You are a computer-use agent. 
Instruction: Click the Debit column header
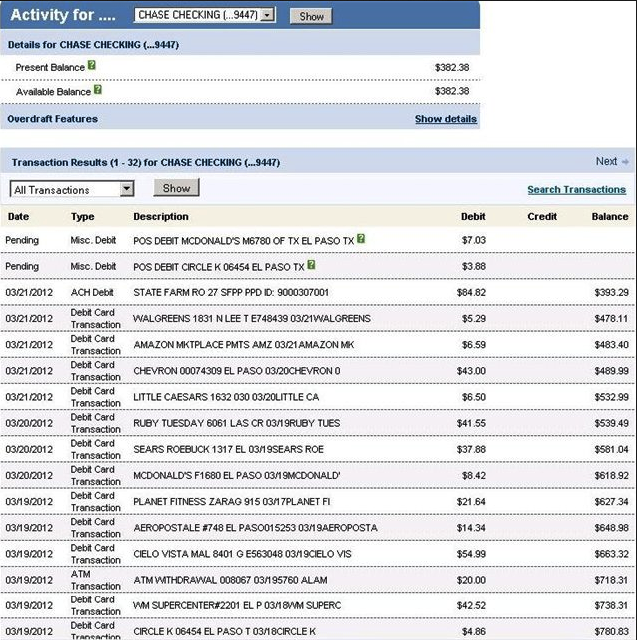click(473, 216)
